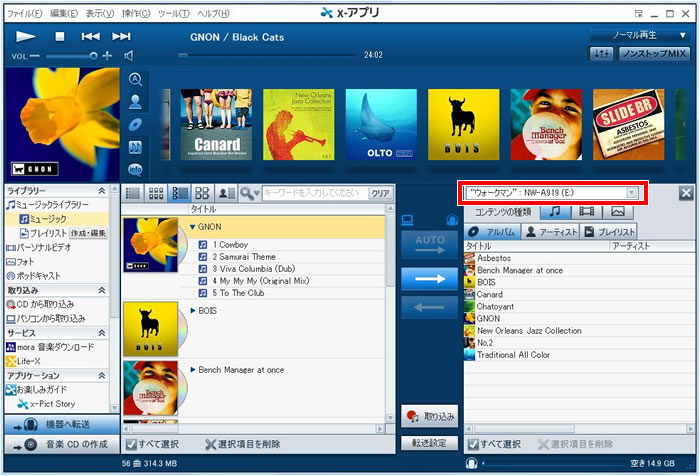Screen dimensions: 700x476
Task: Toggle select-all checkbox in the device panel
Action: pos(473,444)
